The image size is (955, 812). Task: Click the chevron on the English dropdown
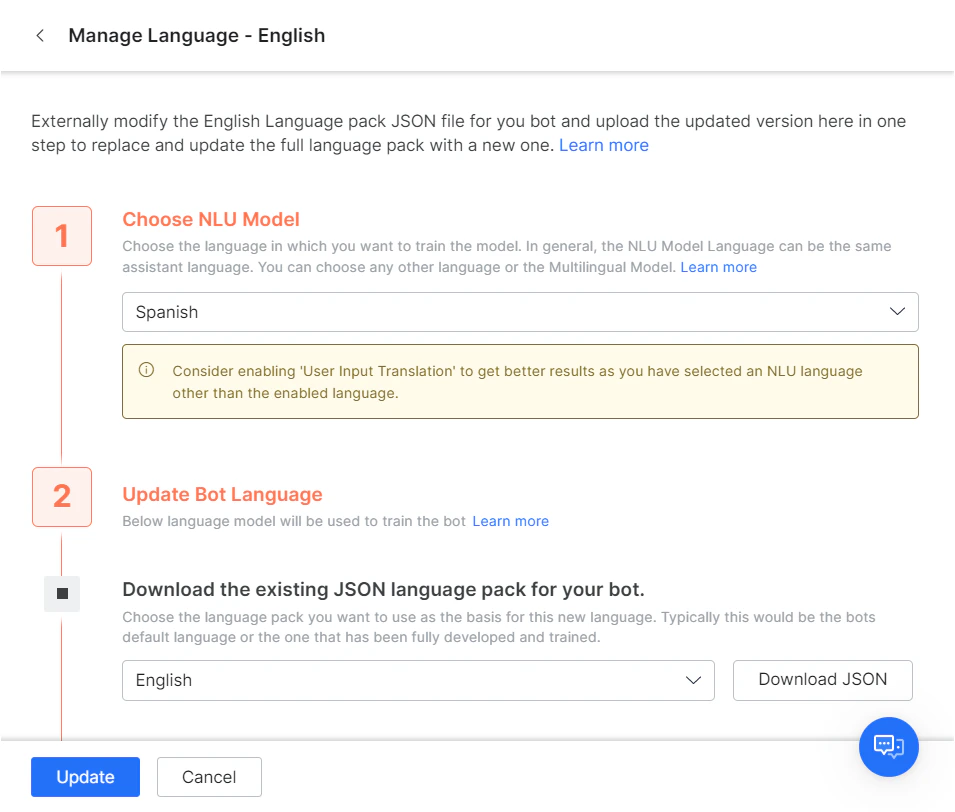click(693, 680)
